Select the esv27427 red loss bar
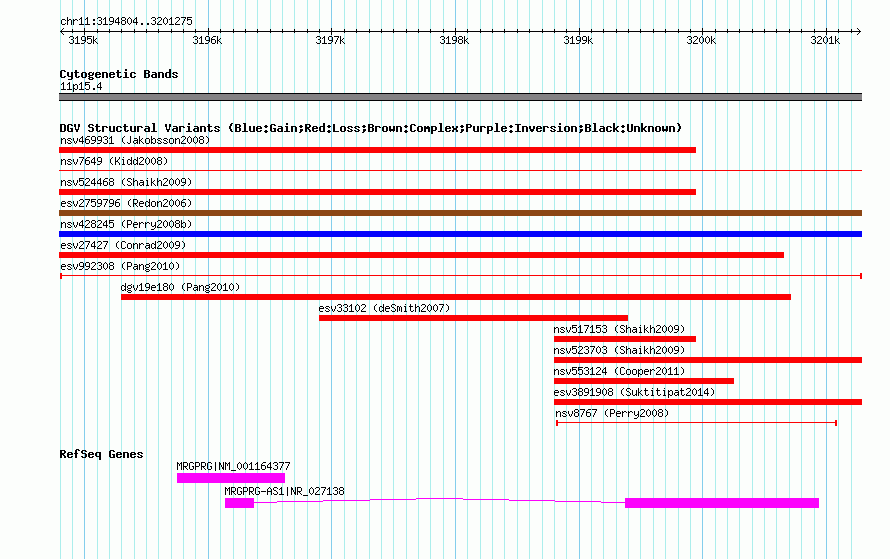This screenshot has width=890, height=559. [422, 255]
